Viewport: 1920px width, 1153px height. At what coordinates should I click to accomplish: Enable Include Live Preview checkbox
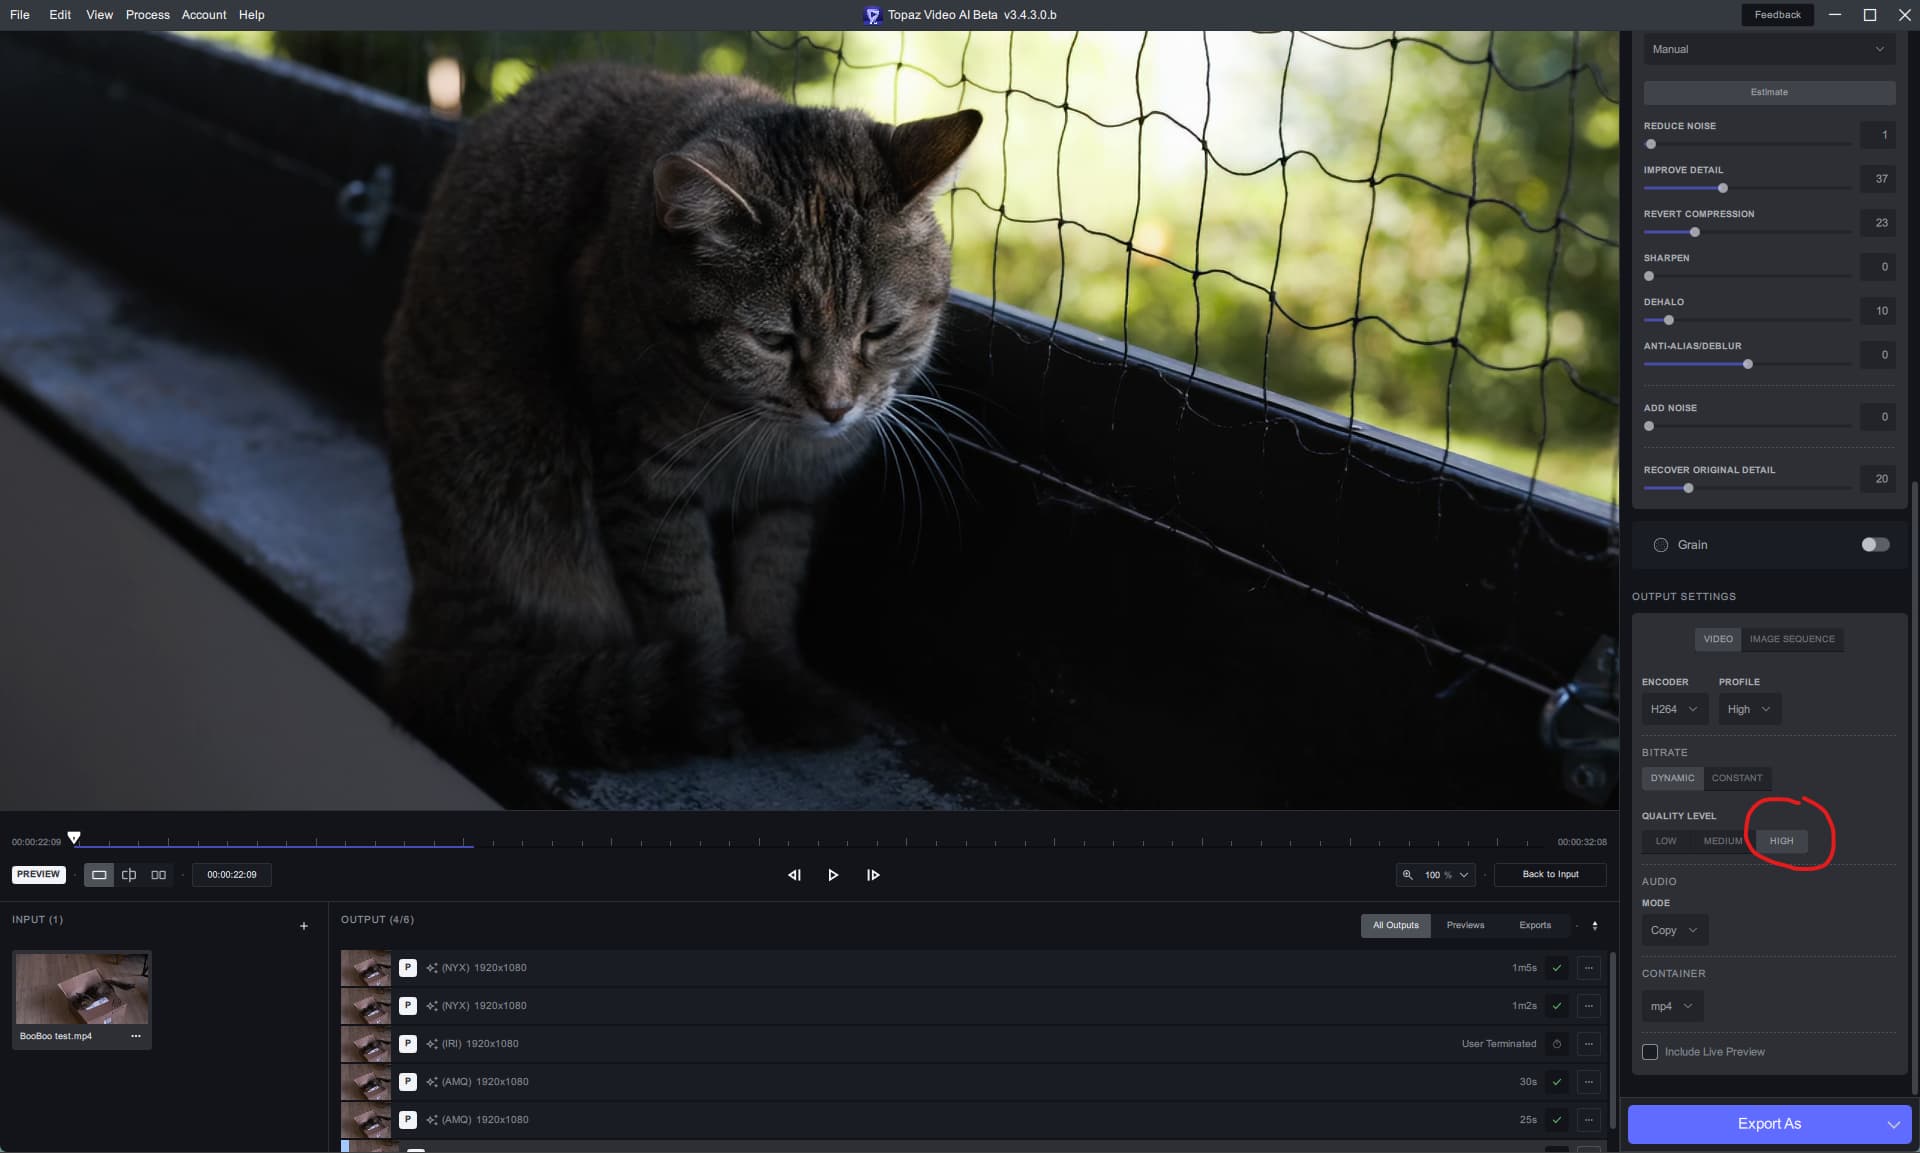tap(1650, 1052)
